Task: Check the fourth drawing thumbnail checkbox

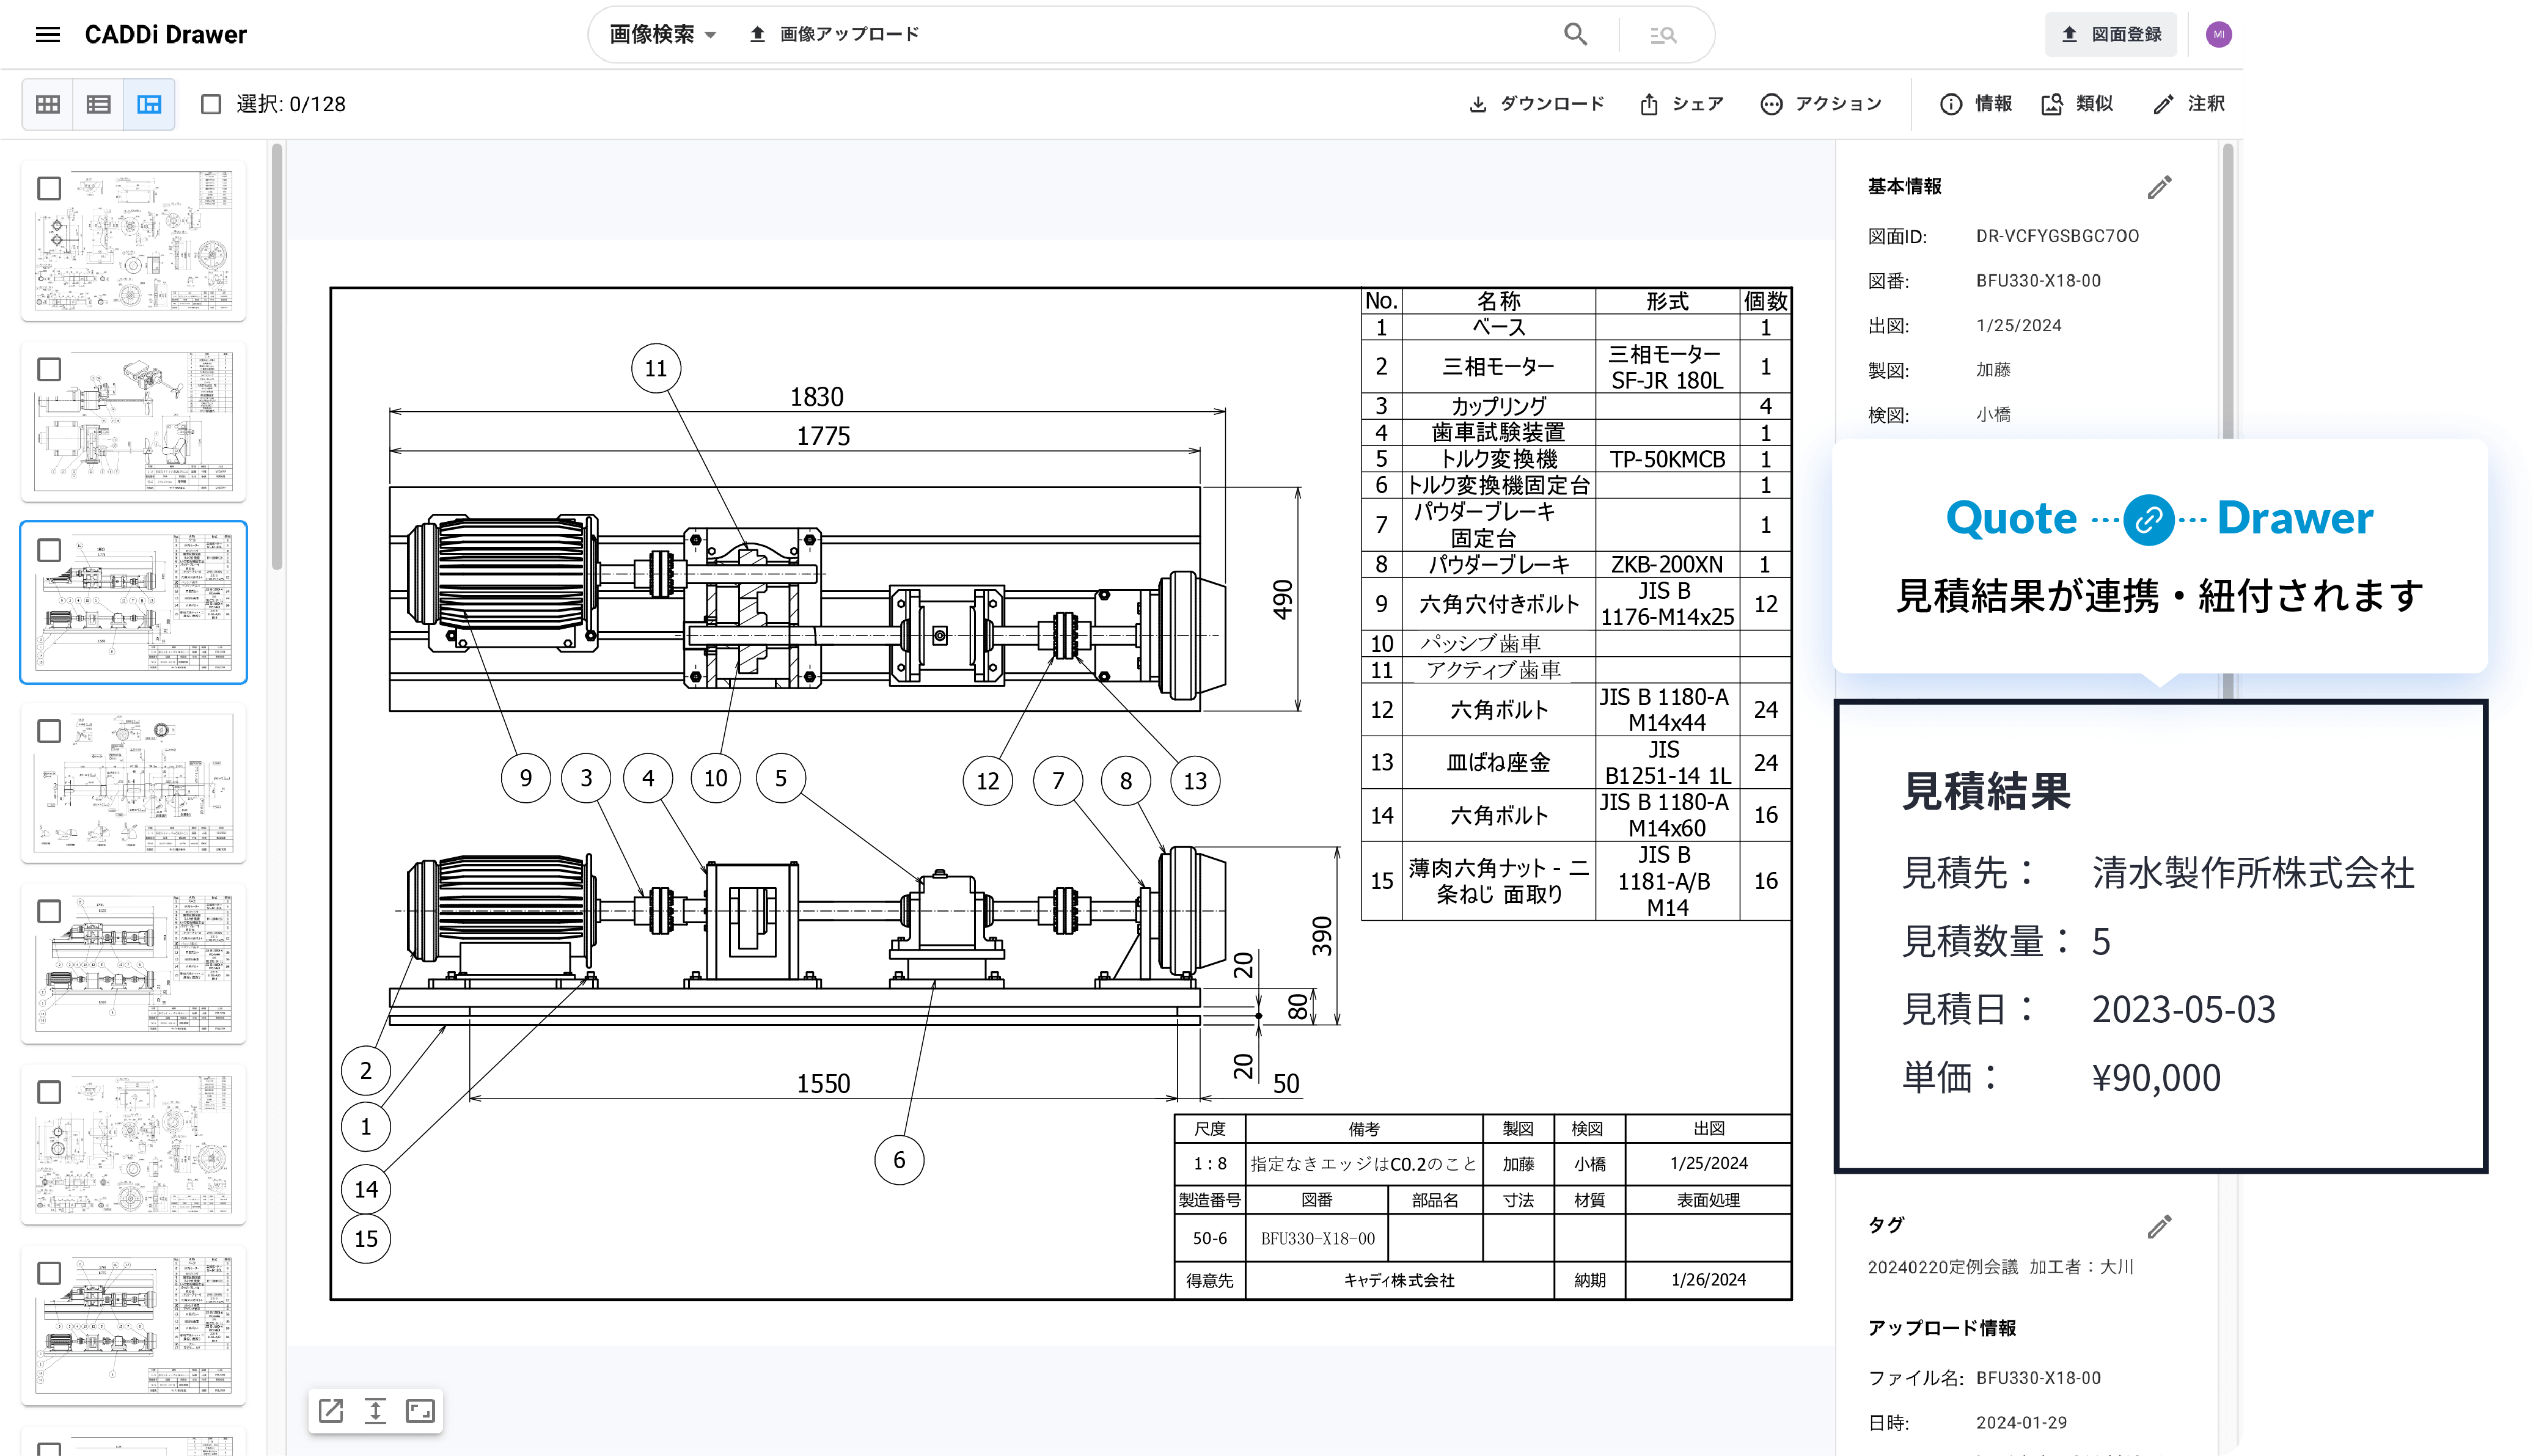Action: click(49, 731)
